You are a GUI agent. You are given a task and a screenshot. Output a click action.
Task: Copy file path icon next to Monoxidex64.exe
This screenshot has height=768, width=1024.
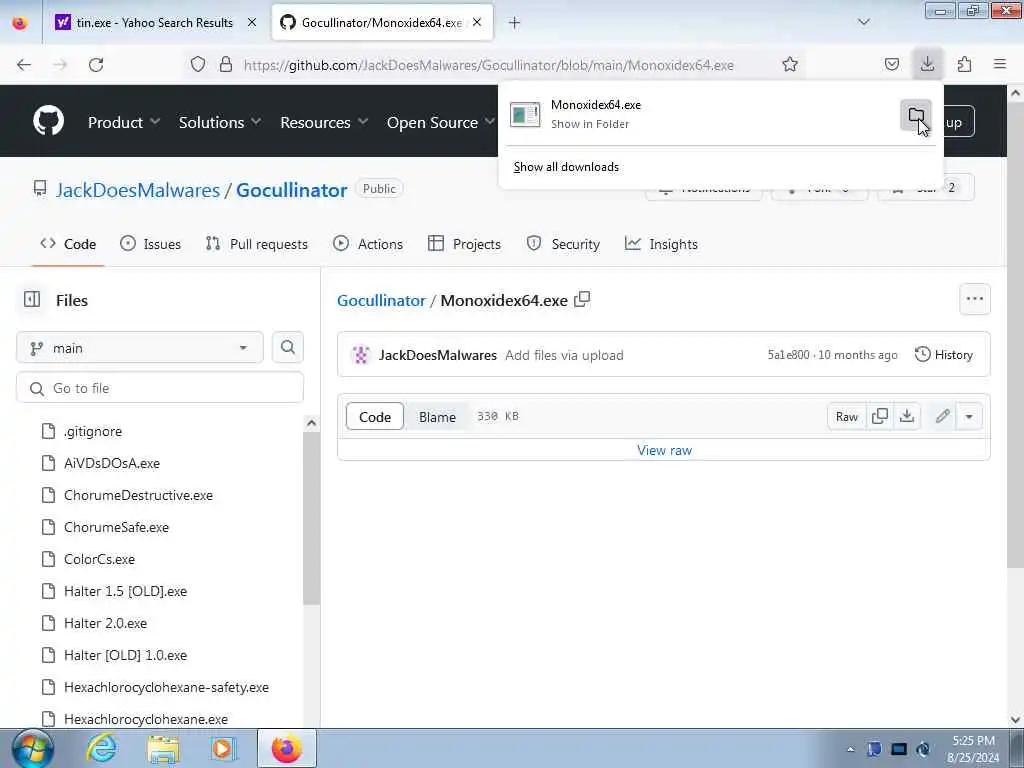click(x=582, y=299)
